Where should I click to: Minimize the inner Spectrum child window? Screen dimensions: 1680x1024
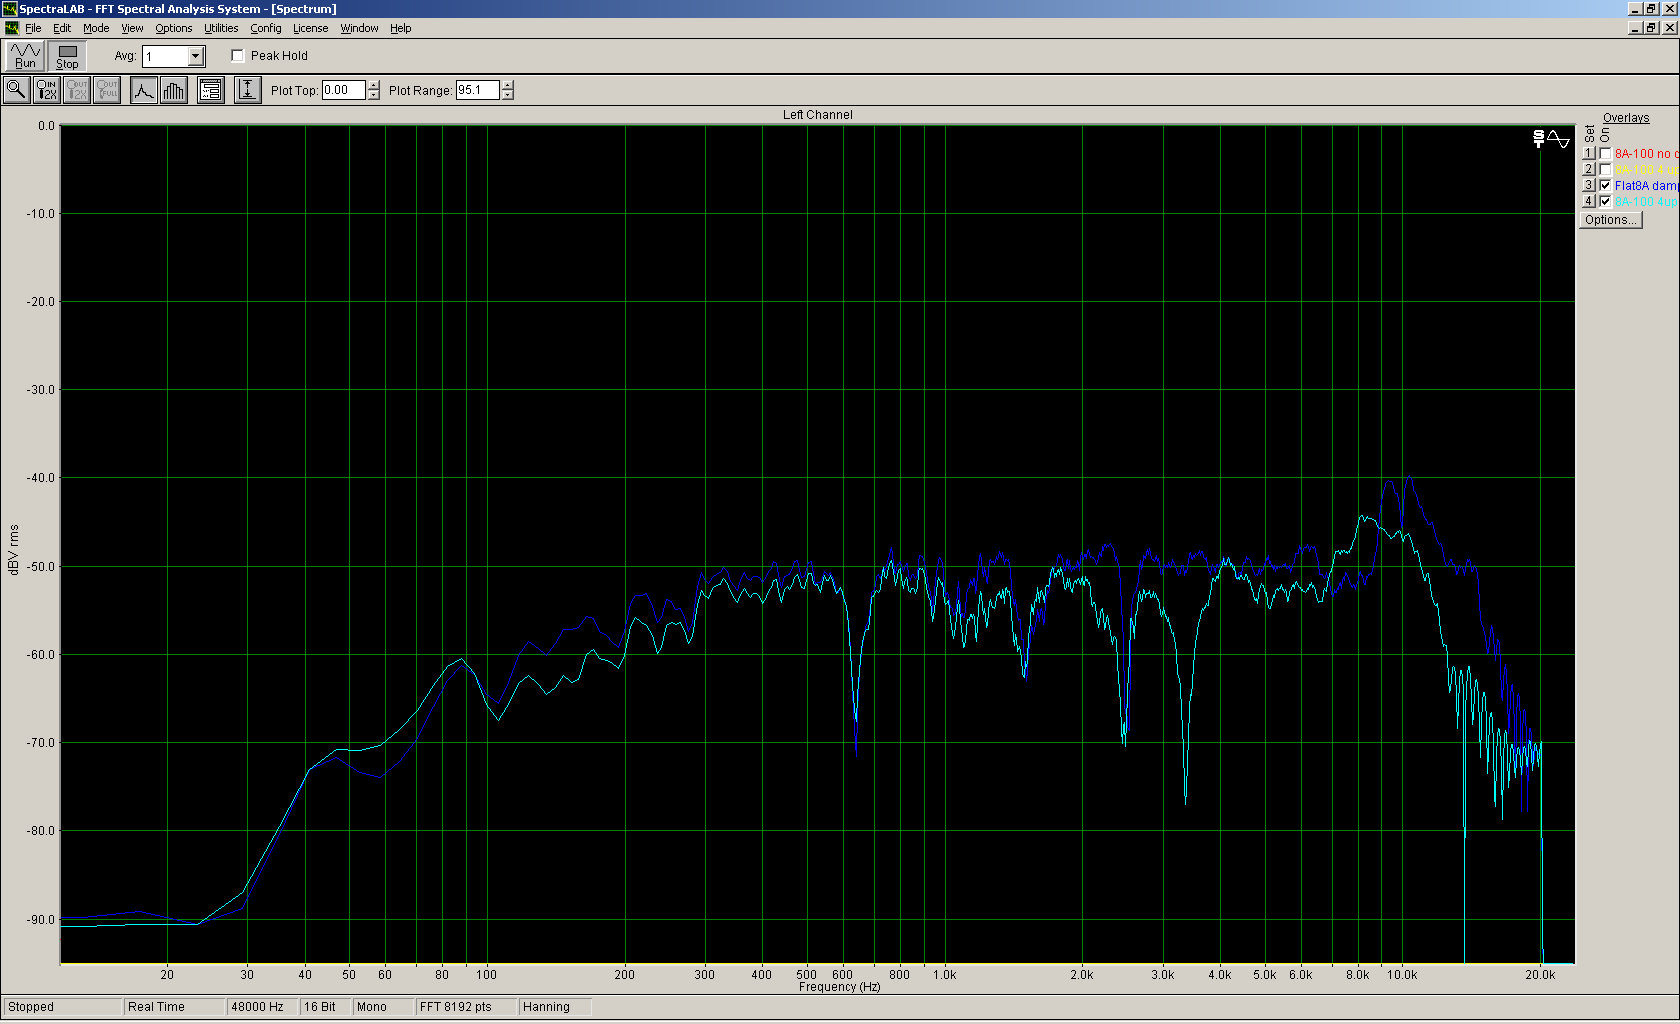[1635, 28]
